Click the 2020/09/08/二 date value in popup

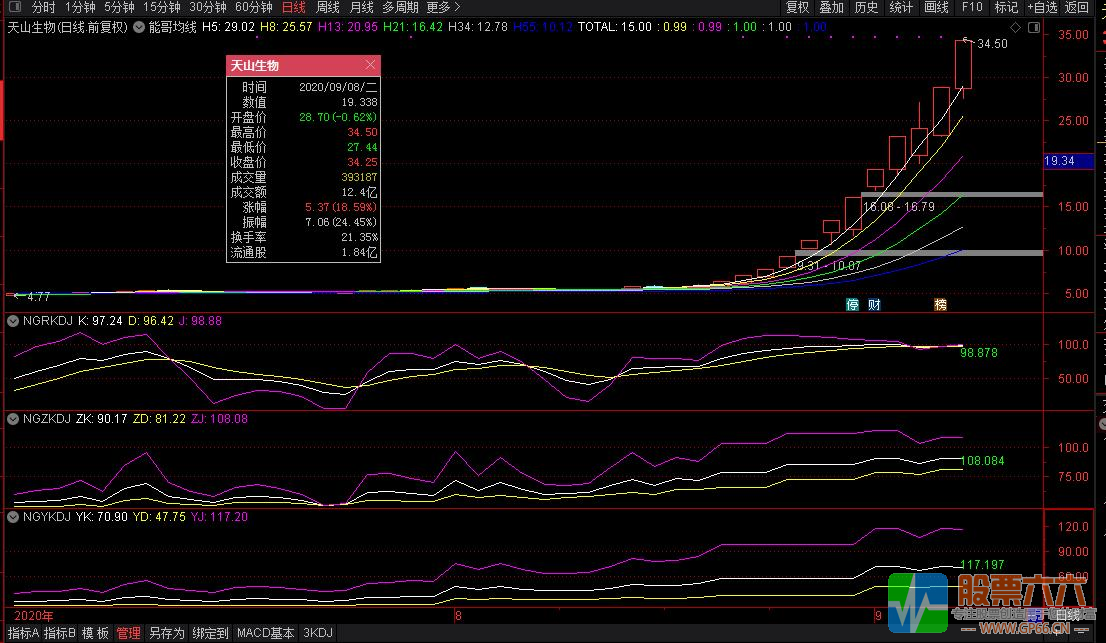pyautogui.click(x=338, y=87)
